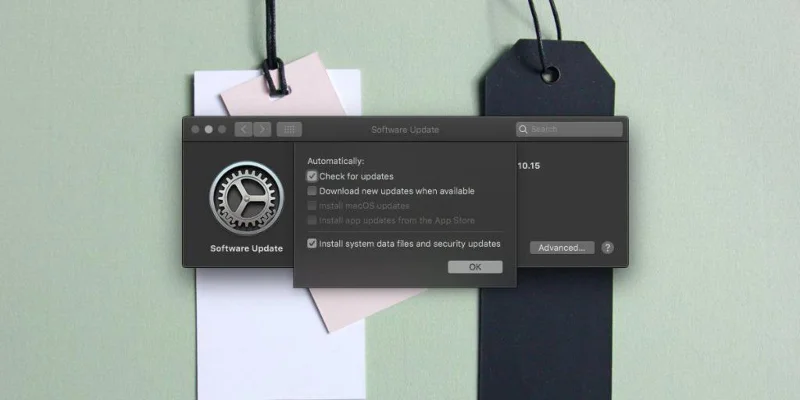800x400 pixels.
Task: Click the minimize window button
Action: [209, 130]
